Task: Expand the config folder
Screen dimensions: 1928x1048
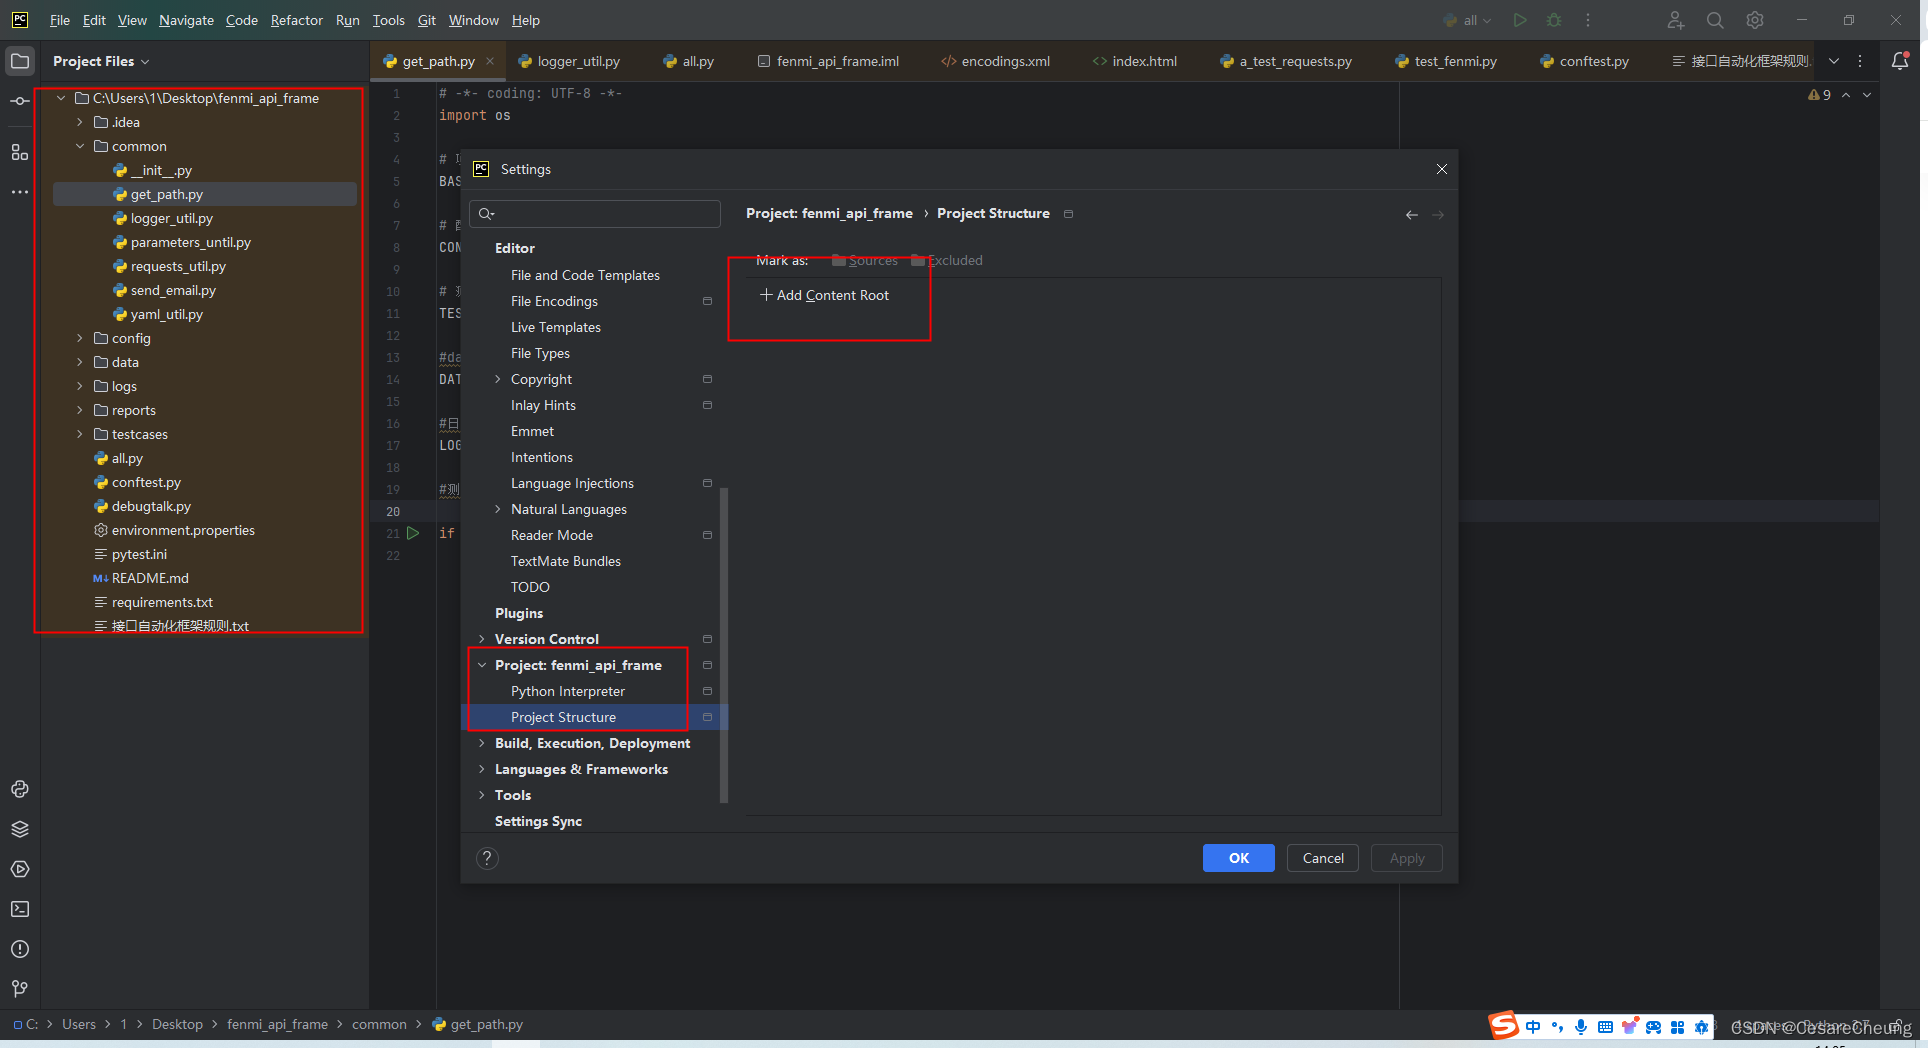Action: point(80,338)
